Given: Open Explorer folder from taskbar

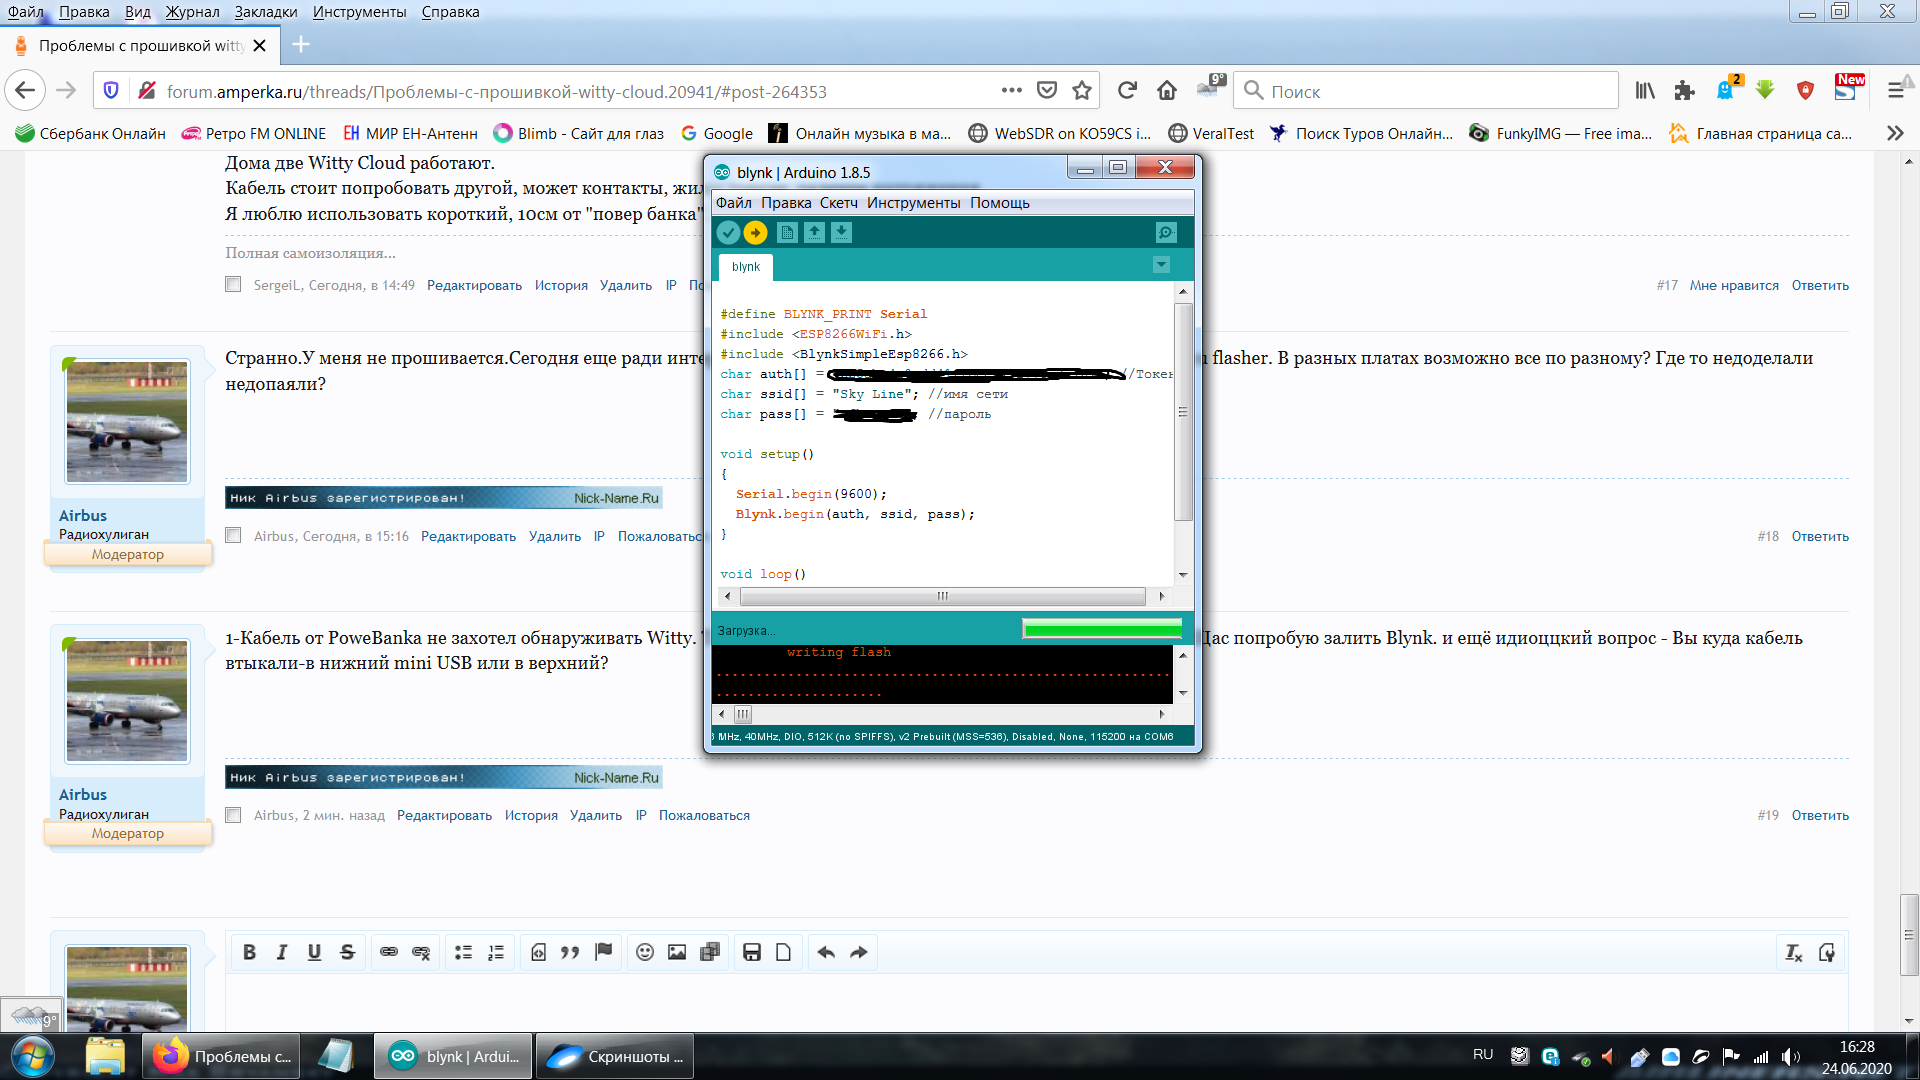Looking at the screenshot, I should pos(104,1056).
